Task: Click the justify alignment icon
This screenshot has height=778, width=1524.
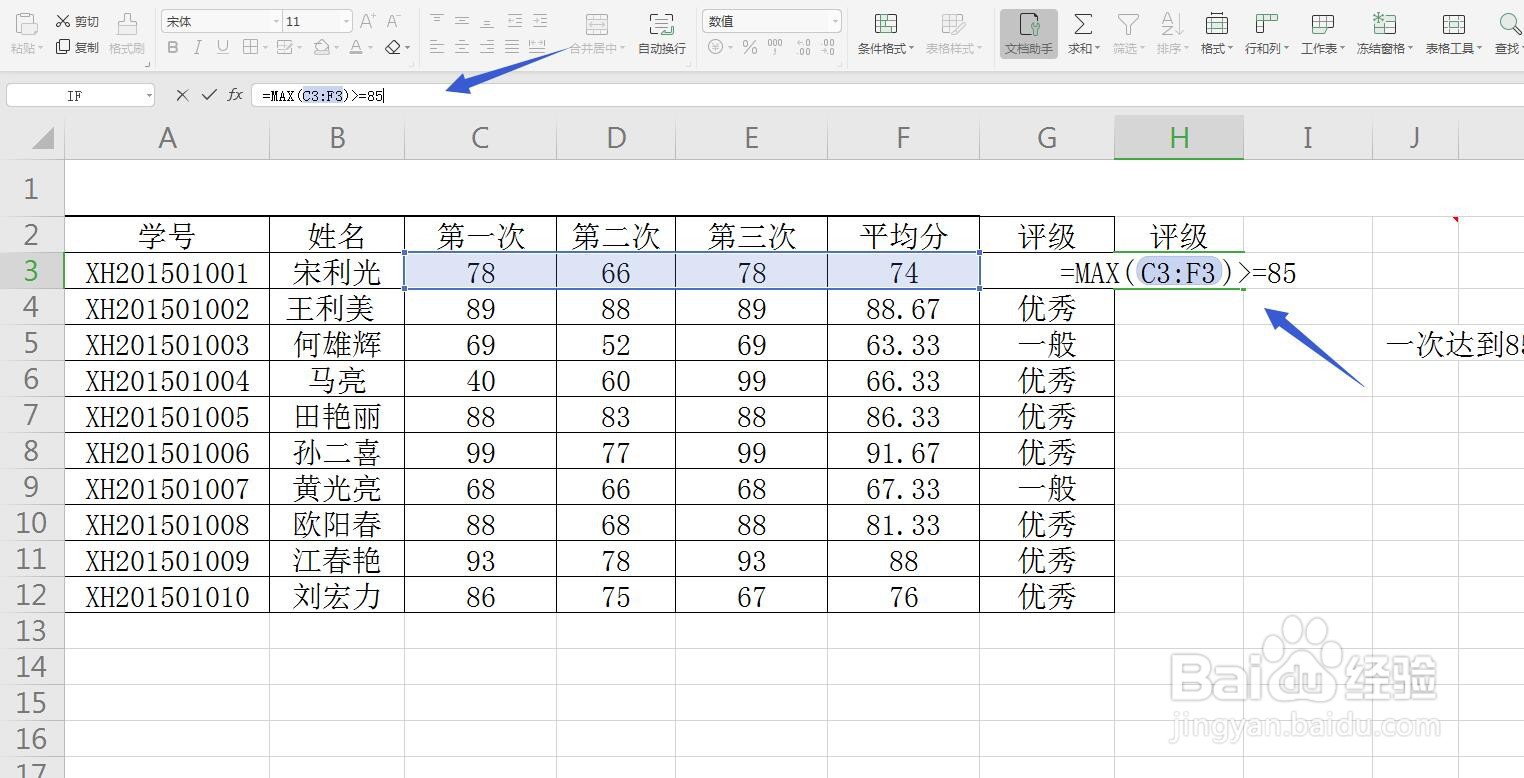Action: (513, 47)
